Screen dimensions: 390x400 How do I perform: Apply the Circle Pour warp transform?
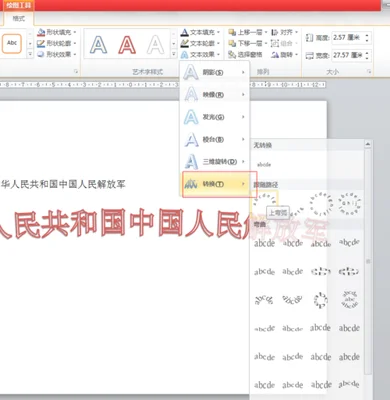(321, 300)
